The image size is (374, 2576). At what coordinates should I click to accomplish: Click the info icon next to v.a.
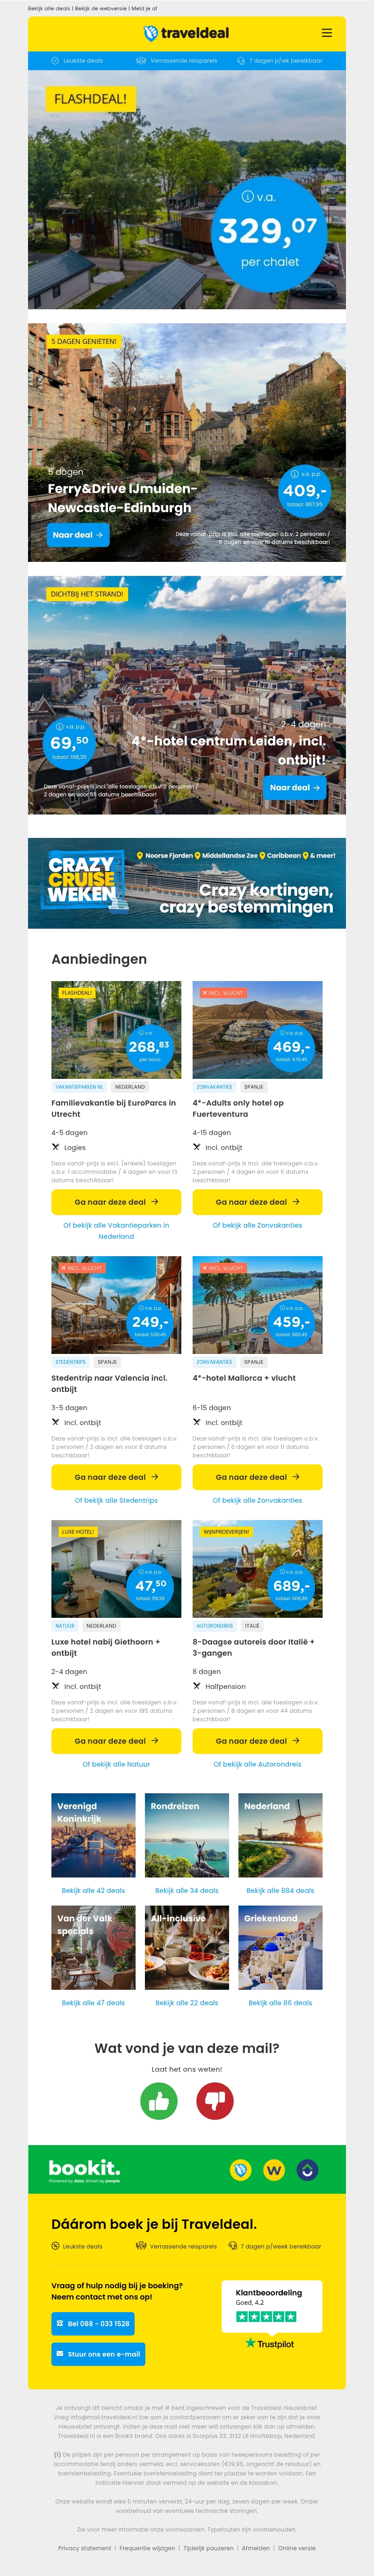point(247,197)
